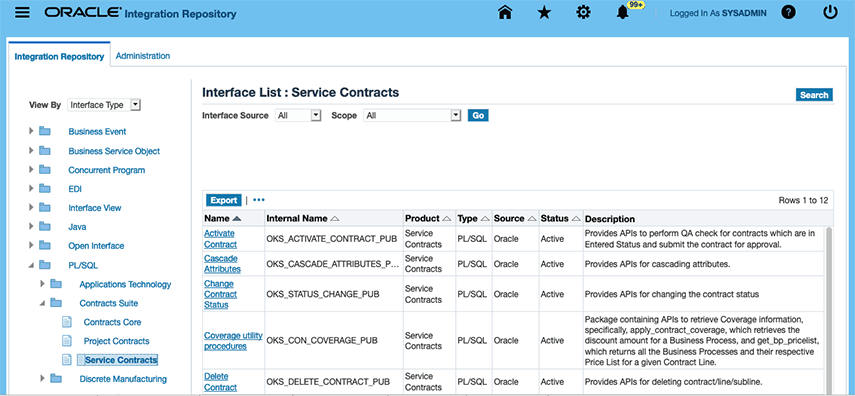Open the Change Contract Status link
The height and width of the screenshot is (396, 855).
[220, 294]
